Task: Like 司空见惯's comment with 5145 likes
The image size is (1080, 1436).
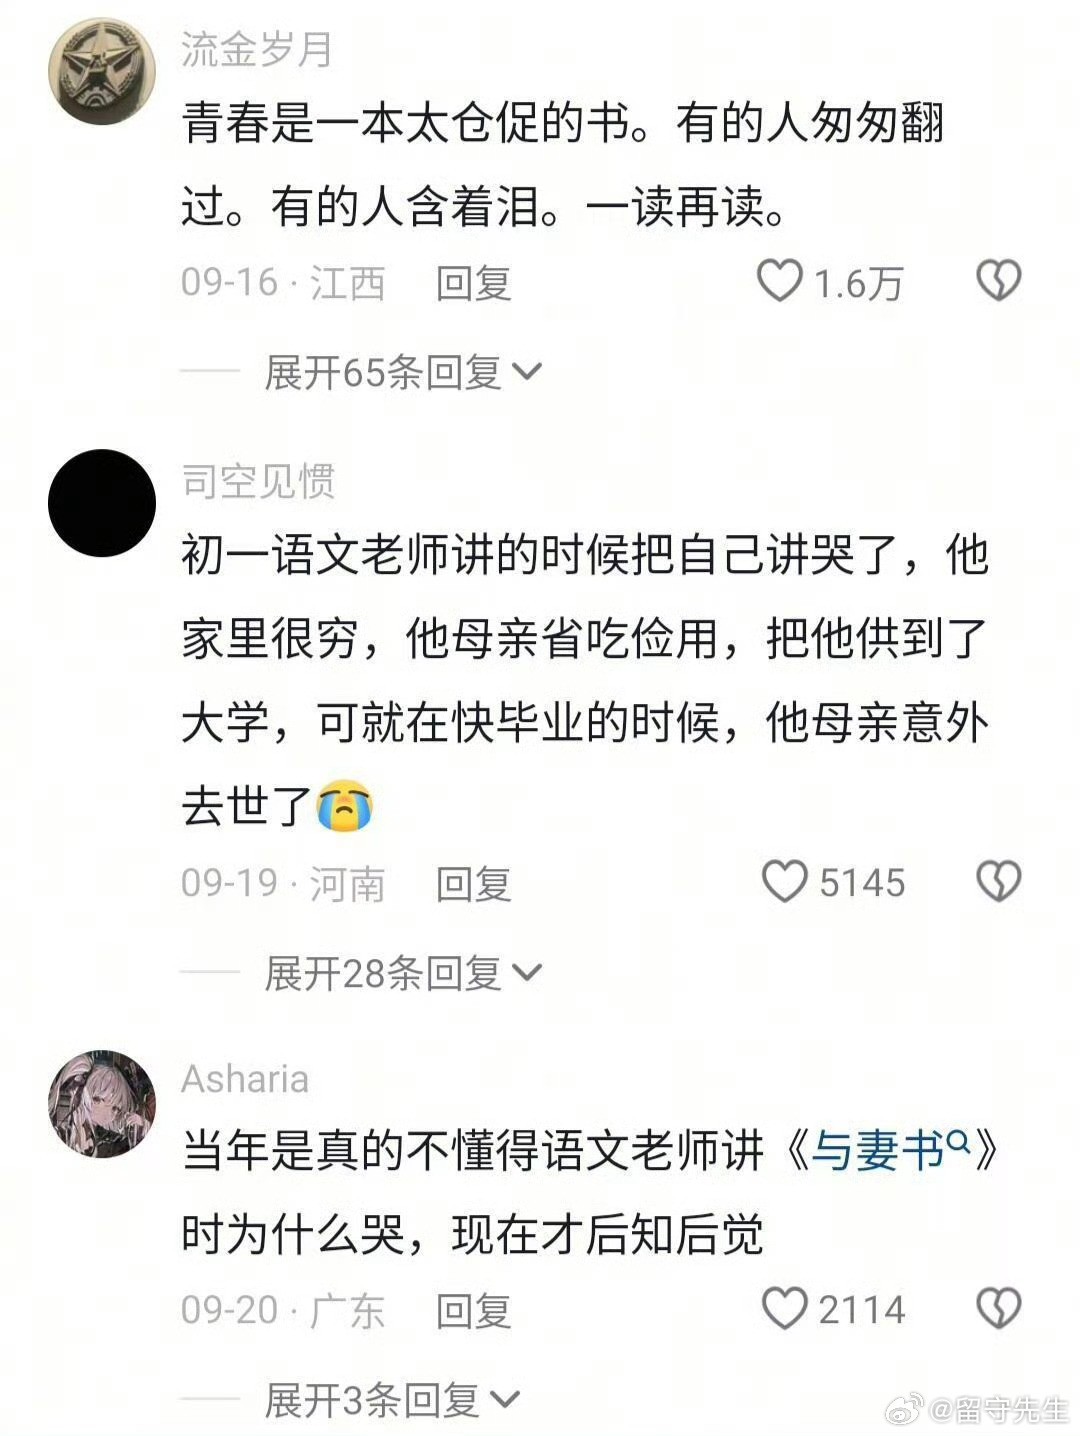Action: tap(784, 882)
